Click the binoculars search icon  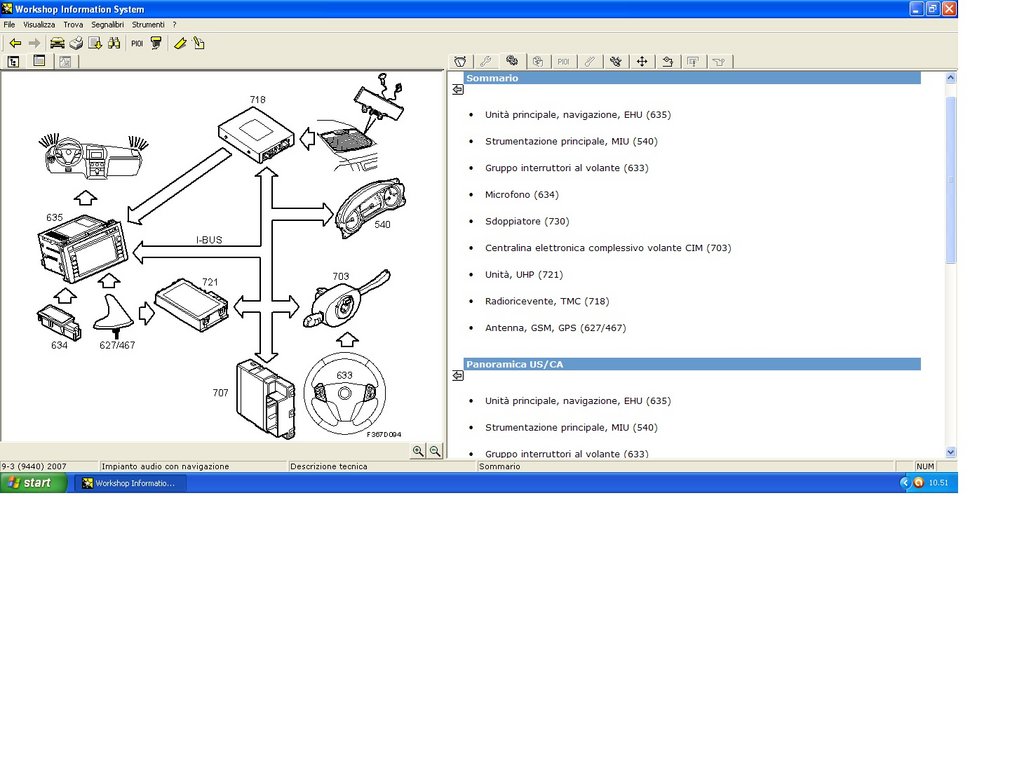114,43
